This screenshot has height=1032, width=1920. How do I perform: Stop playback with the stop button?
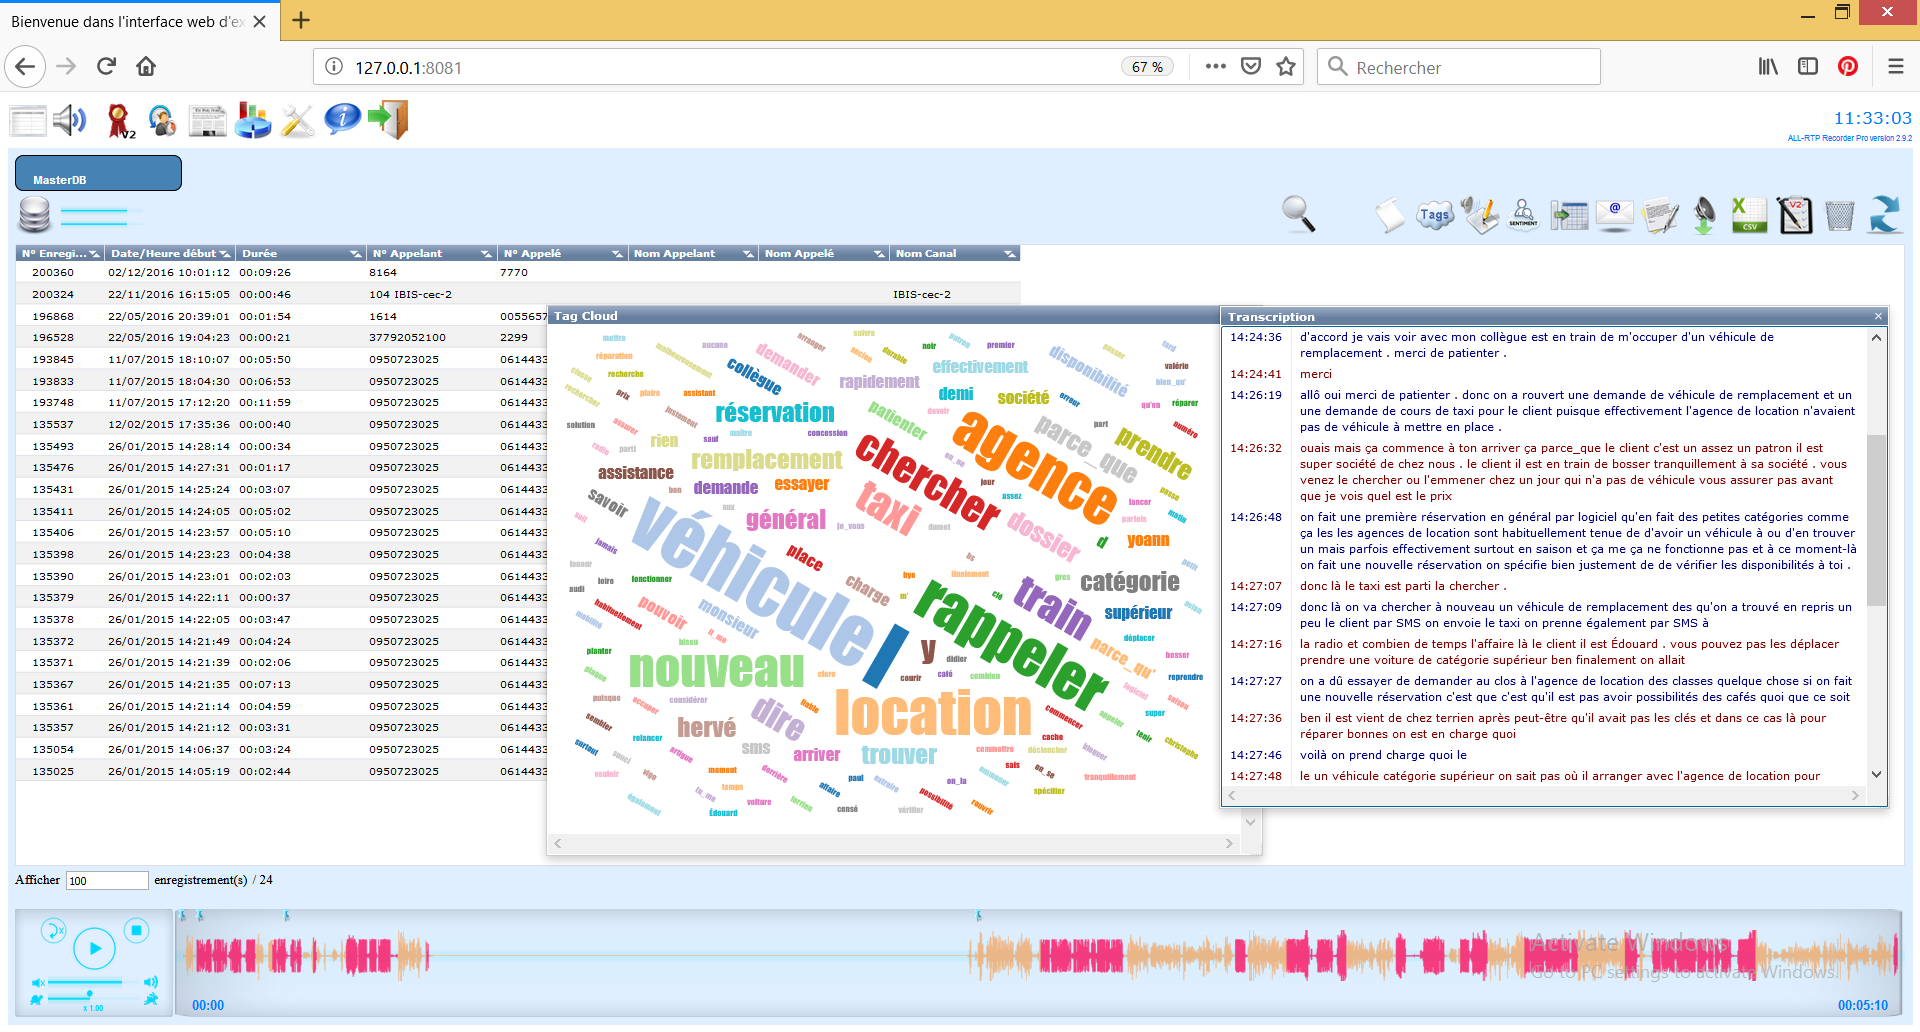point(137,930)
